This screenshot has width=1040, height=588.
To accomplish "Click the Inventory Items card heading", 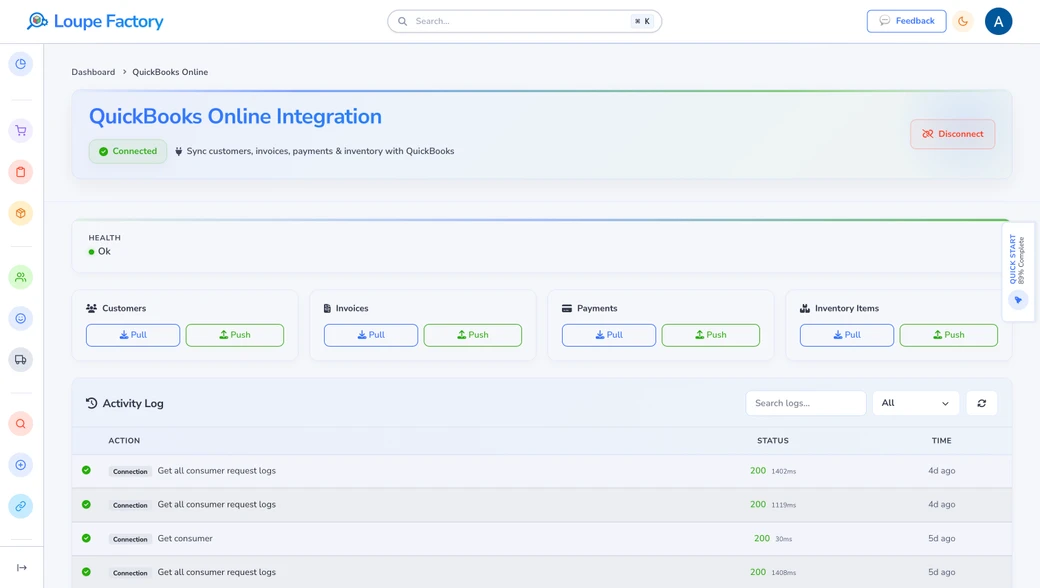I will (x=839, y=308).
